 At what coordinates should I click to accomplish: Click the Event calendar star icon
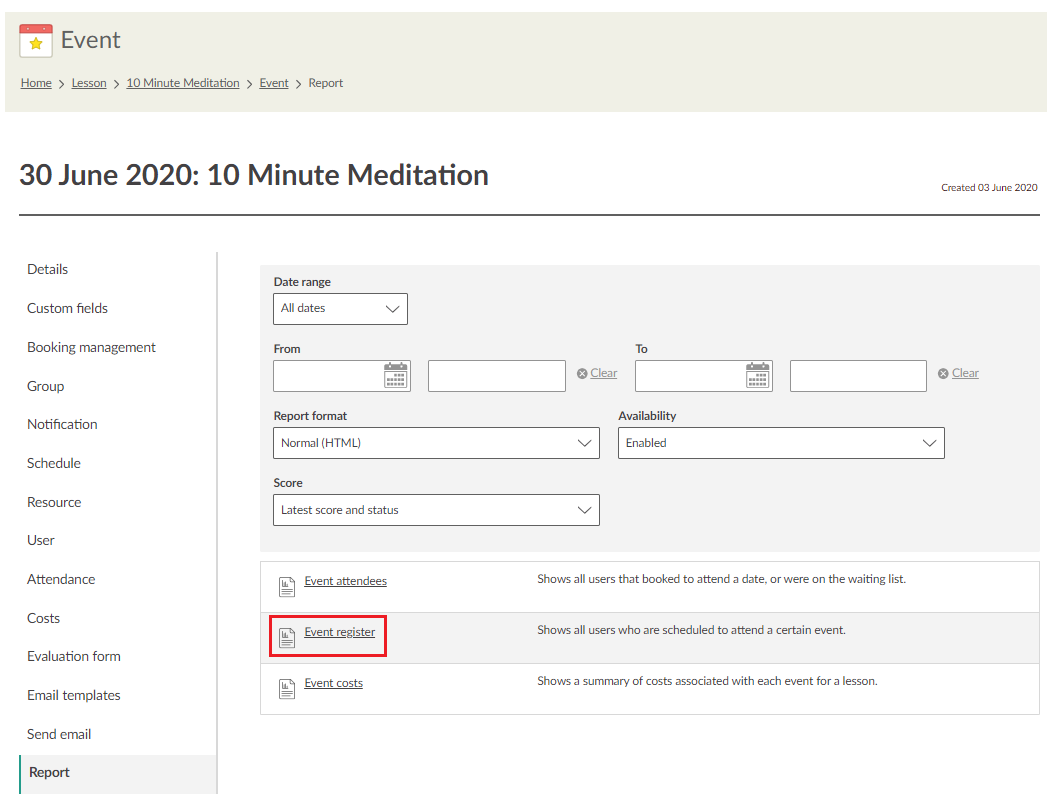(36, 41)
